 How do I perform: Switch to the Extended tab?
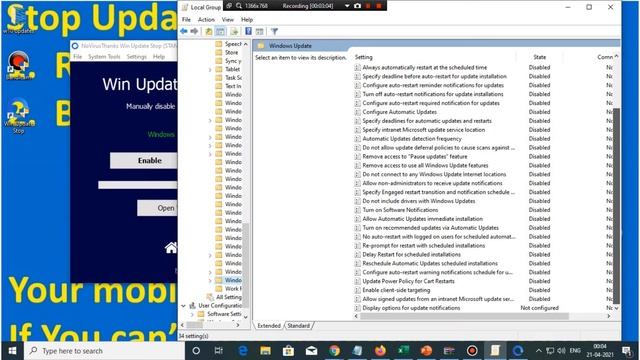[269, 326]
